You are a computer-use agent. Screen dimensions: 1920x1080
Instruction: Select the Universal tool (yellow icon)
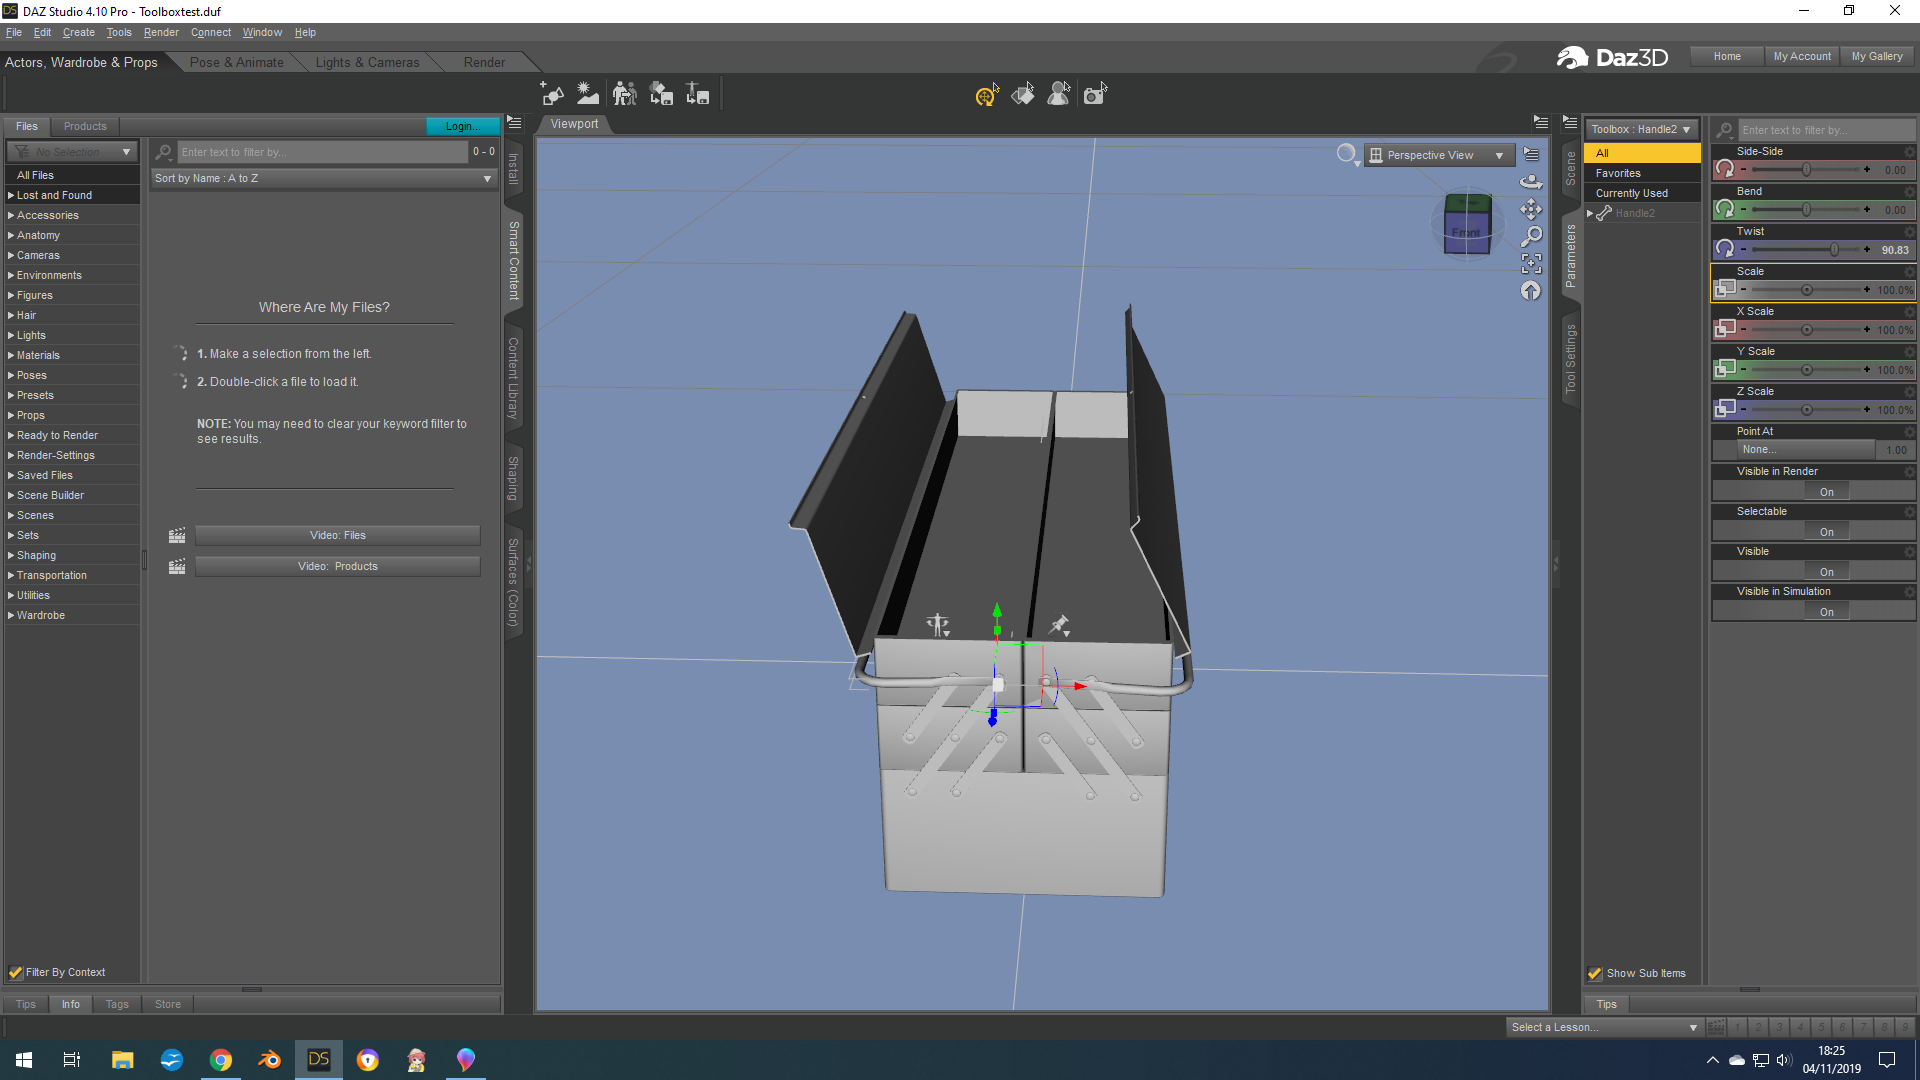[986, 95]
